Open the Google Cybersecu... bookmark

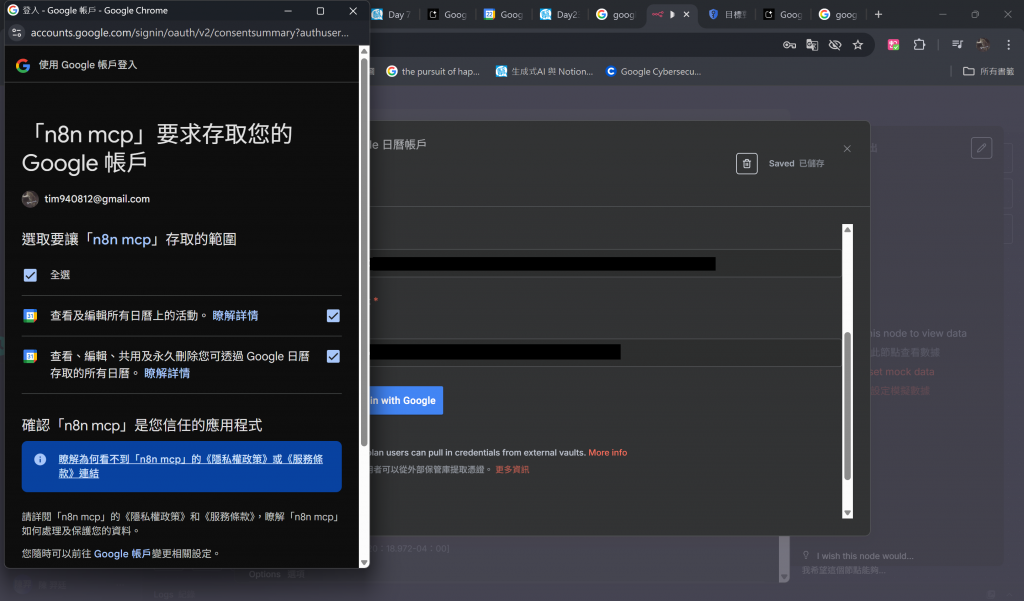[x=653, y=72]
